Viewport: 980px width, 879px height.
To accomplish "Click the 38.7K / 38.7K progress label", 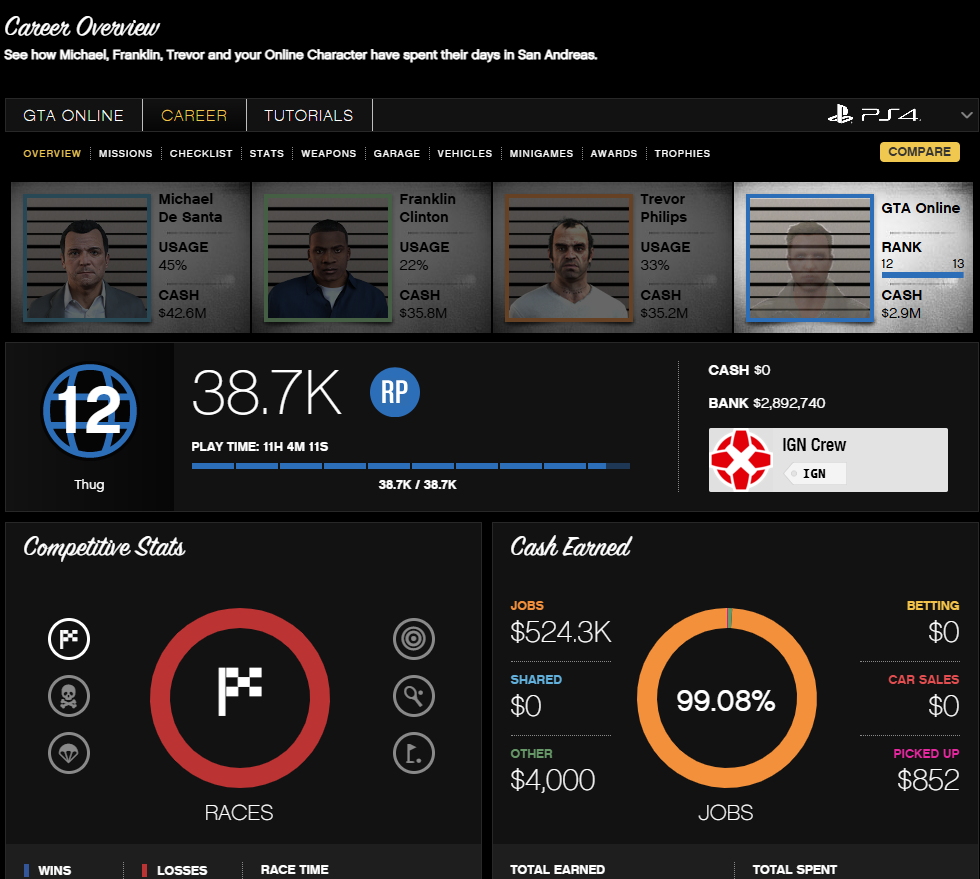I will (x=418, y=485).
